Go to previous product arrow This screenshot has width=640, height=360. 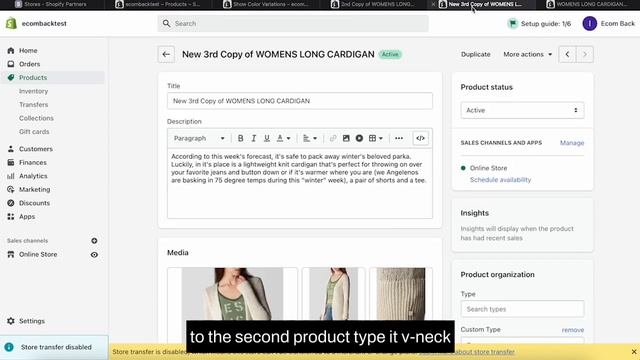tap(567, 54)
